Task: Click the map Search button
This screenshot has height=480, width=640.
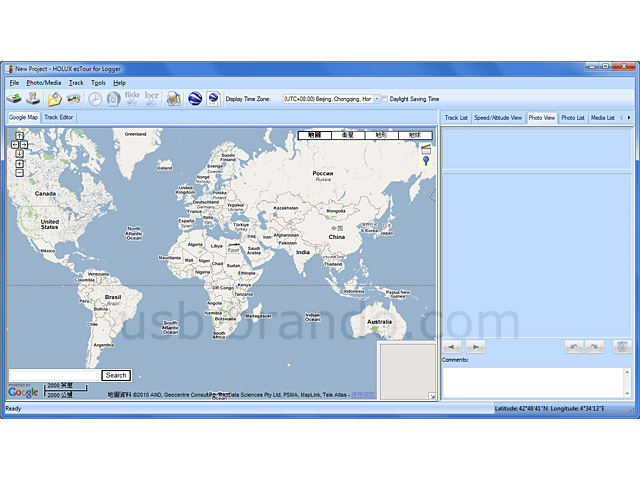Action: (116, 375)
